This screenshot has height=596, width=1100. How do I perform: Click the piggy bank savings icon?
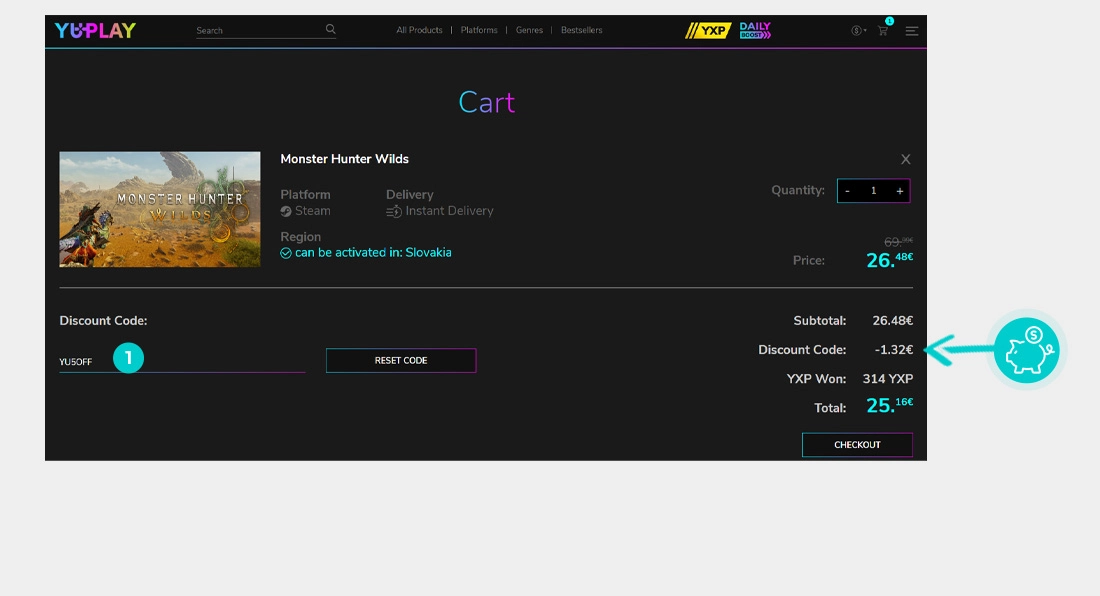pos(1026,350)
